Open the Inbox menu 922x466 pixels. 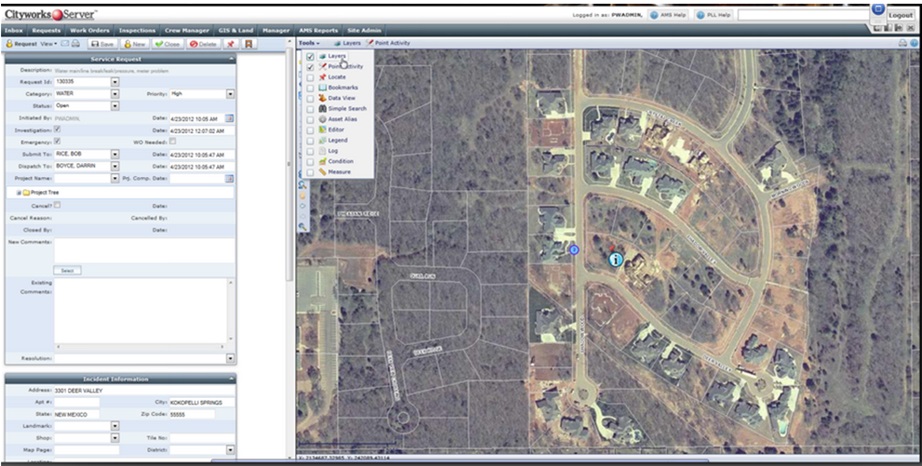(13, 31)
